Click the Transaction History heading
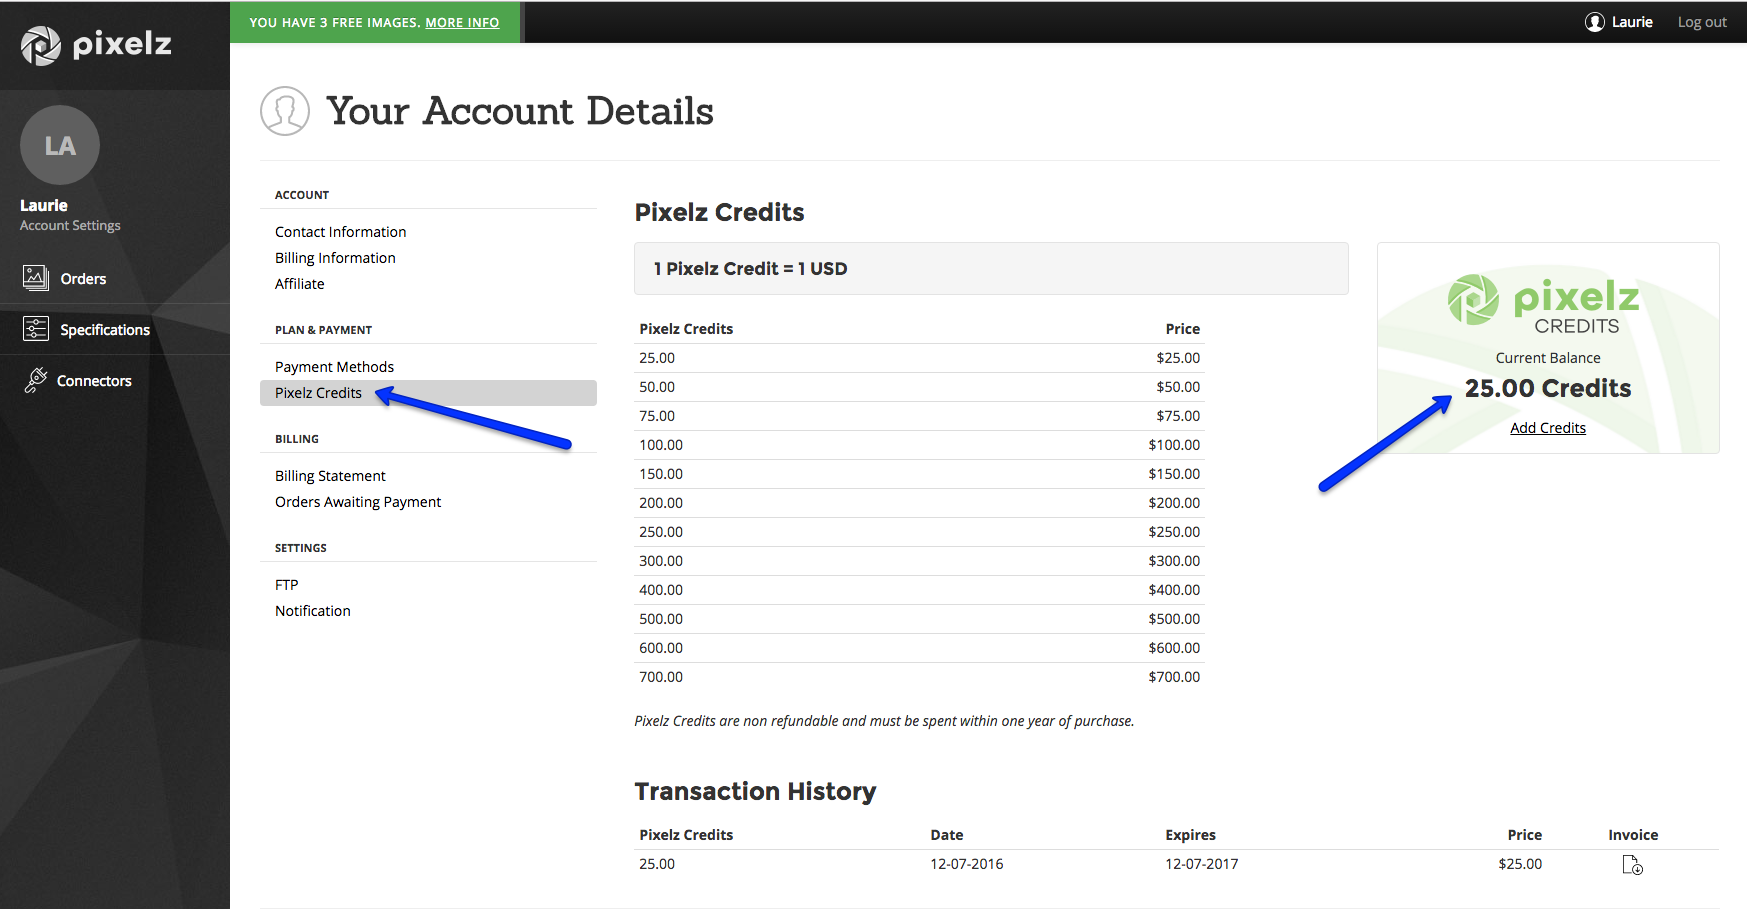The image size is (1747, 909). click(x=755, y=792)
